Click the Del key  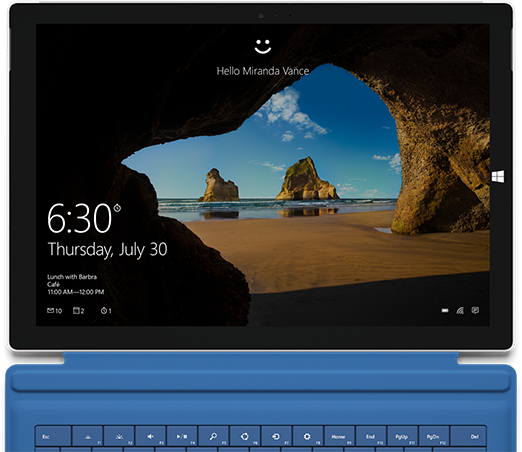tap(468, 436)
